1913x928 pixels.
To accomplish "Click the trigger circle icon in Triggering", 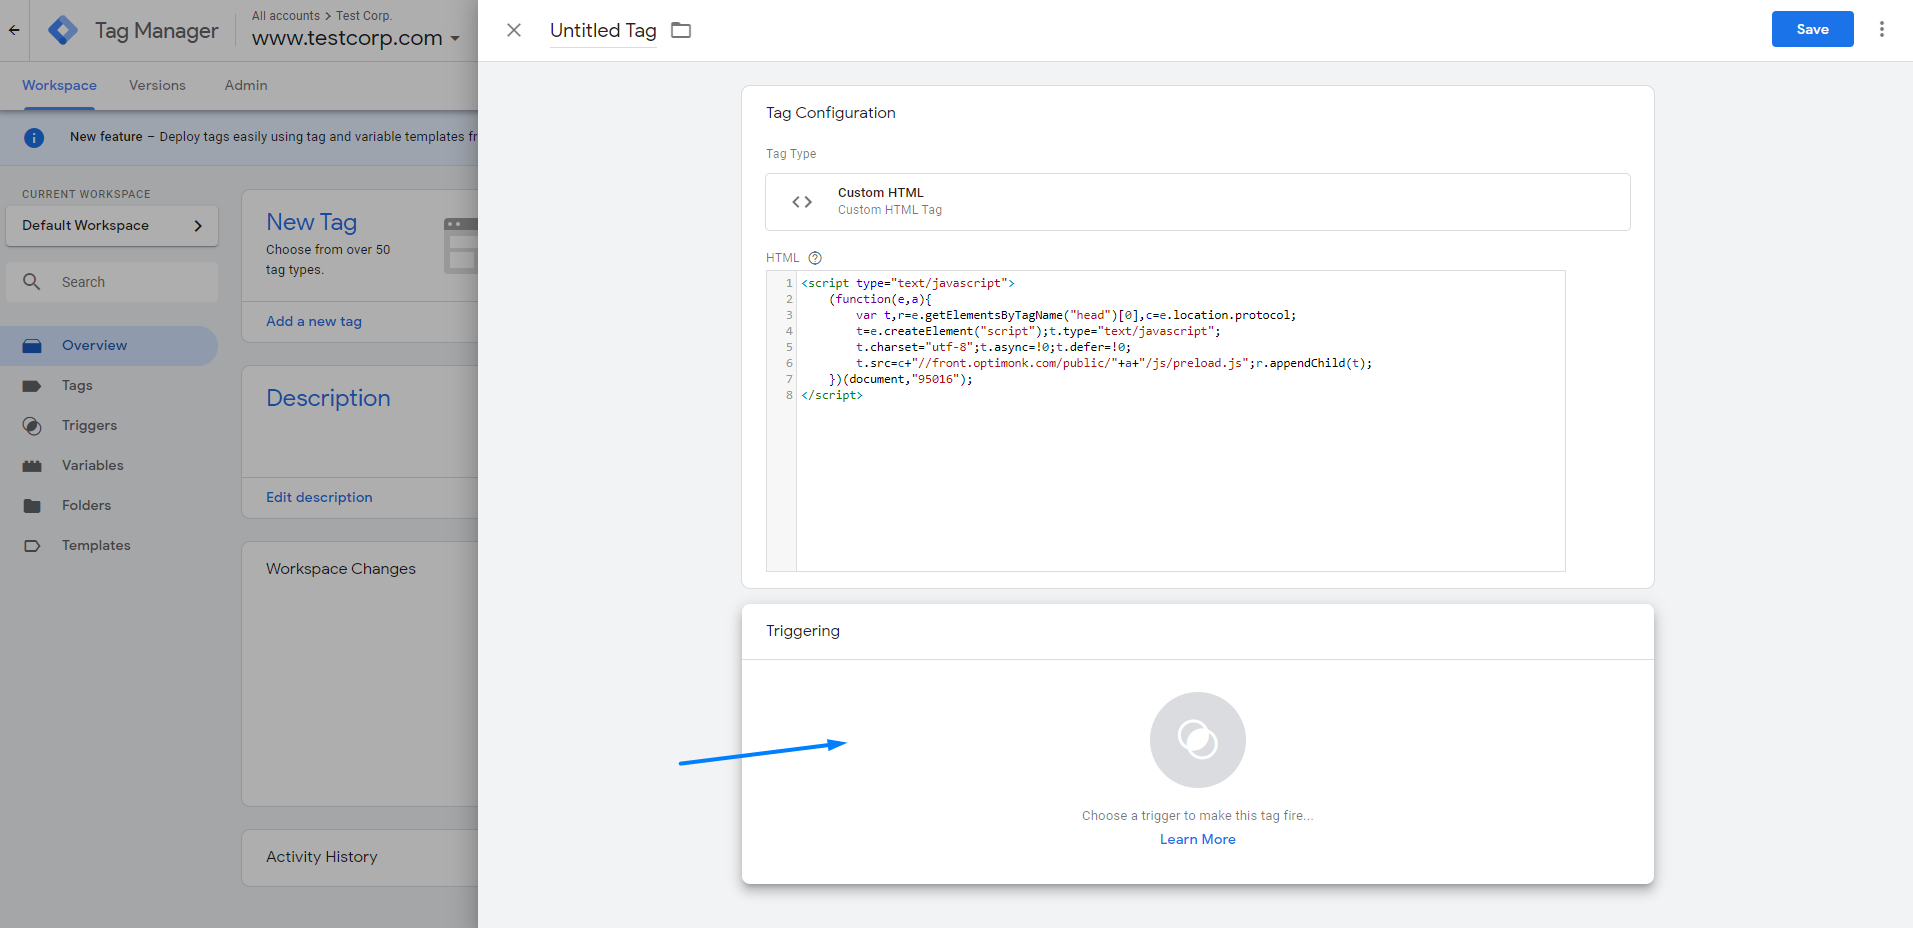I will (x=1197, y=740).
